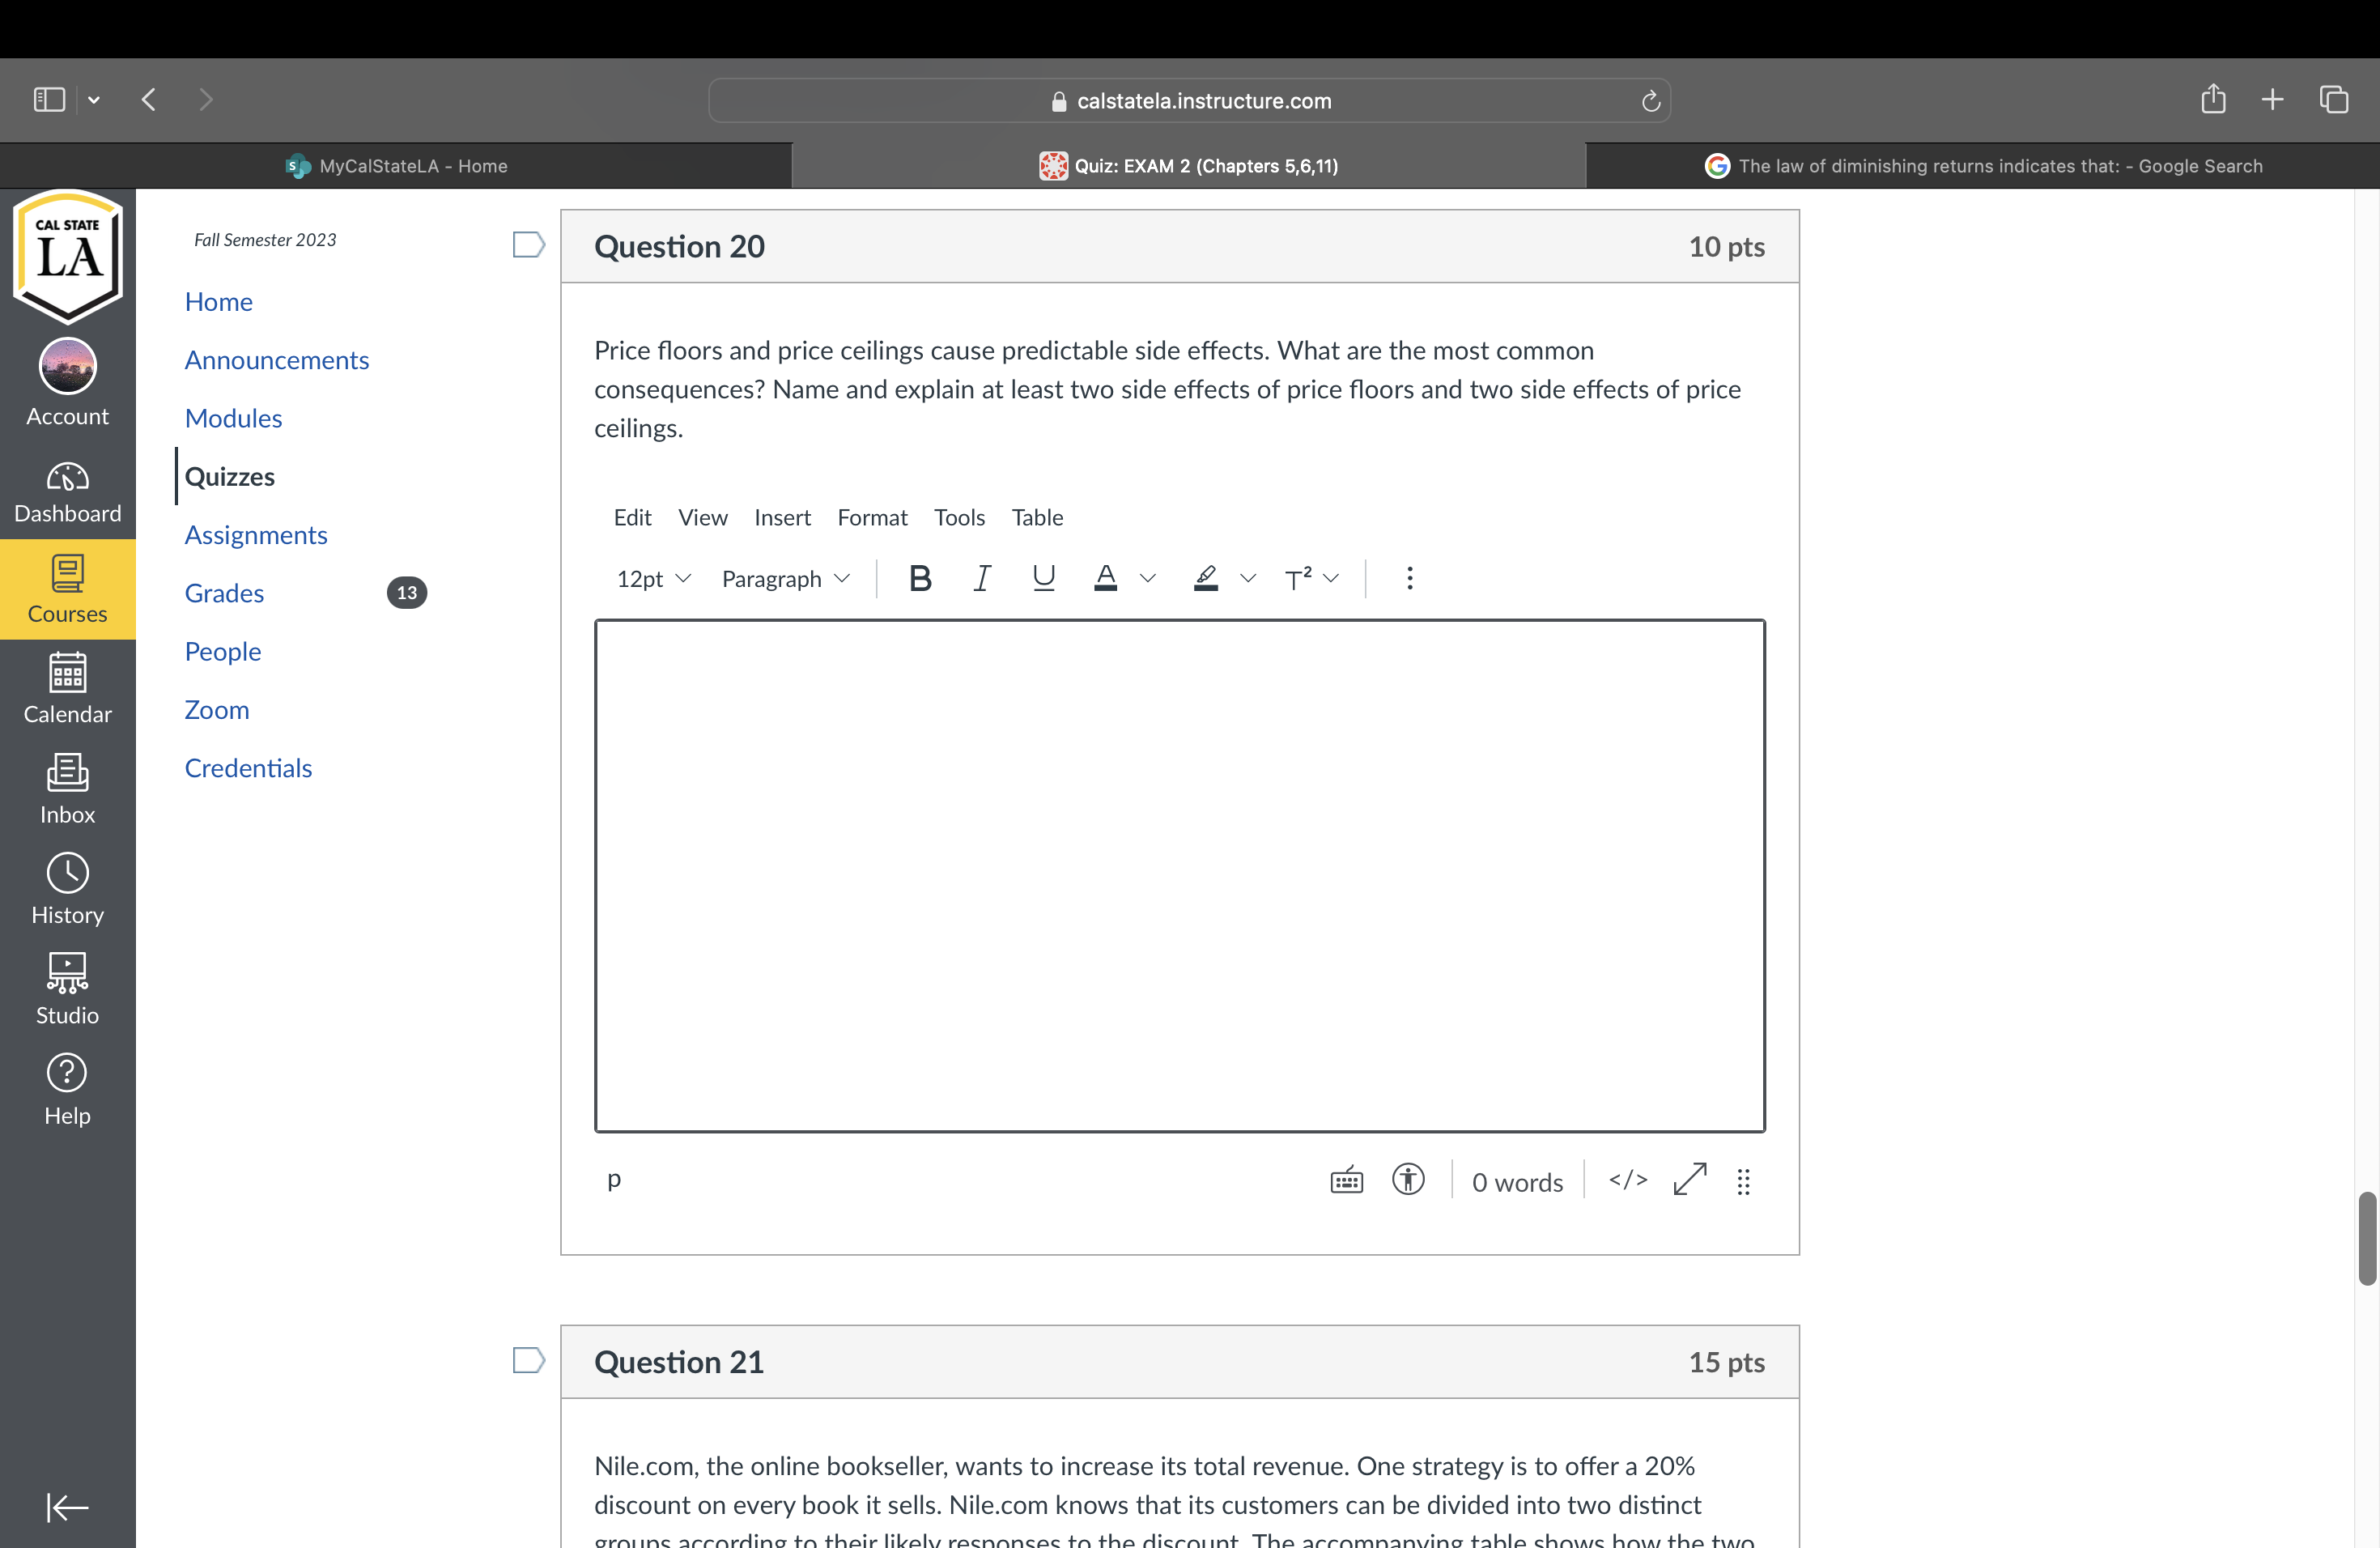Open the superscript options dropdown arrow
This screenshot has height=1548, width=2380.
point(1331,579)
